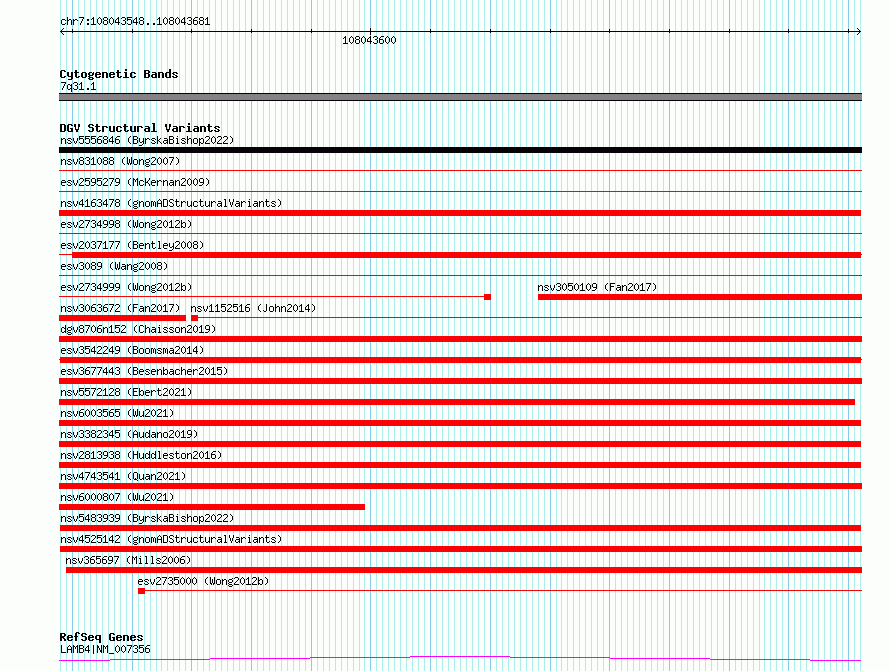Select the 7q31.1 band label

(78, 86)
